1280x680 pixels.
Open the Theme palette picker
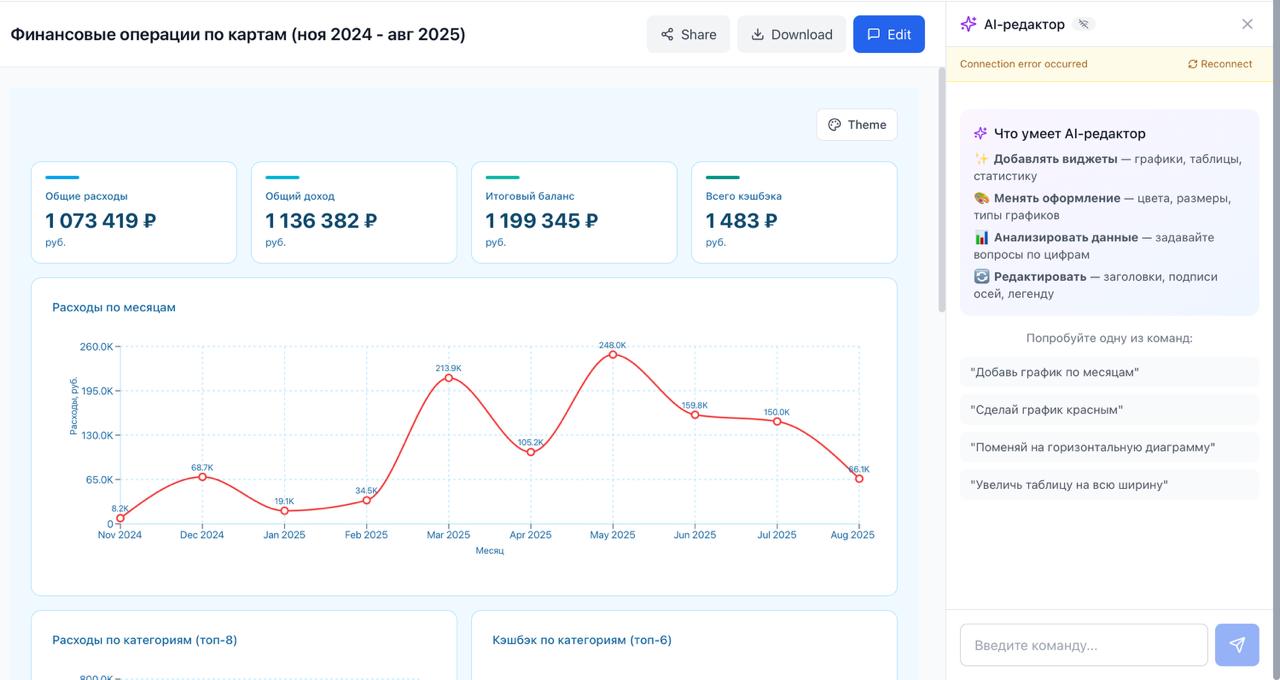pos(856,124)
